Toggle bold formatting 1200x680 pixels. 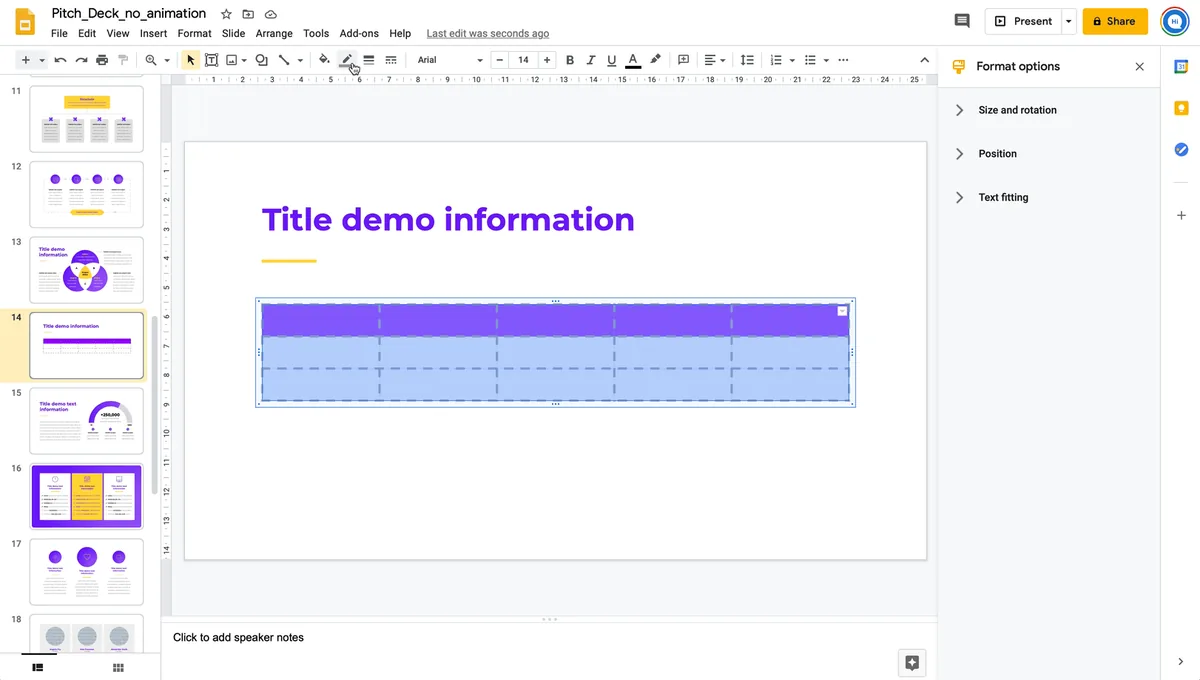570,60
